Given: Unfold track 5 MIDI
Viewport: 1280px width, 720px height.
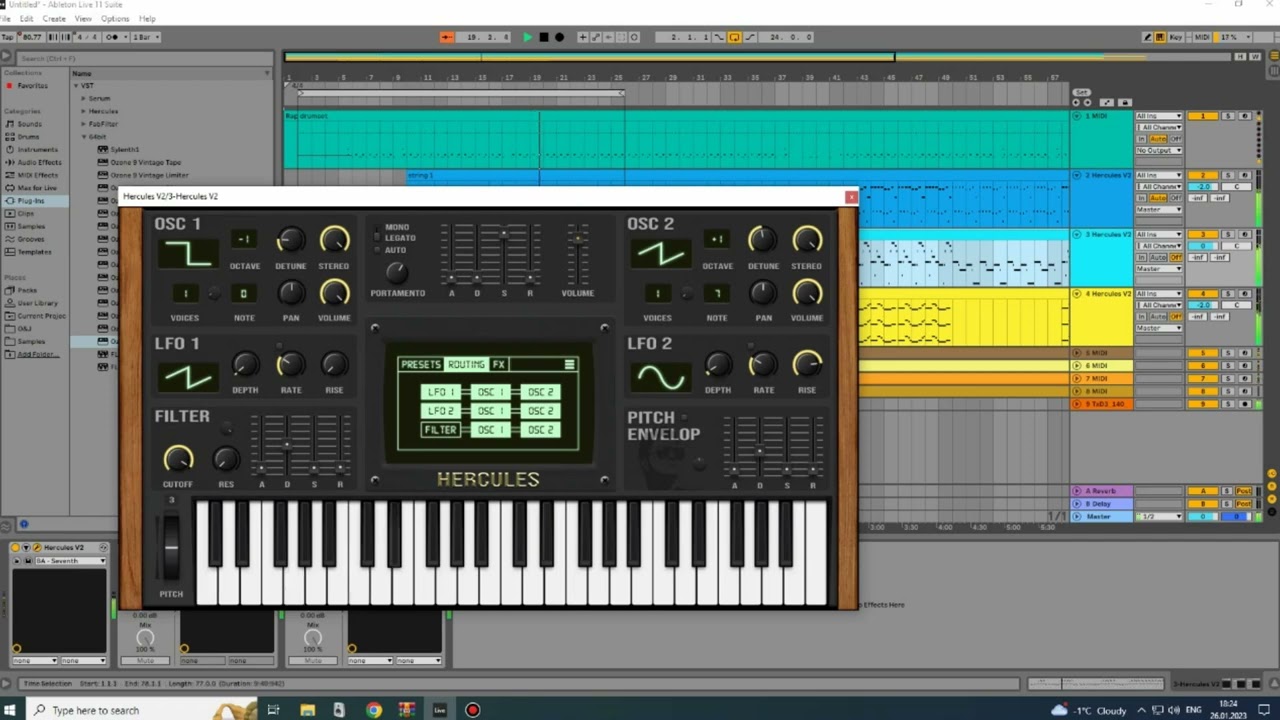Looking at the screenshot, I should [x=1078, y=353].
